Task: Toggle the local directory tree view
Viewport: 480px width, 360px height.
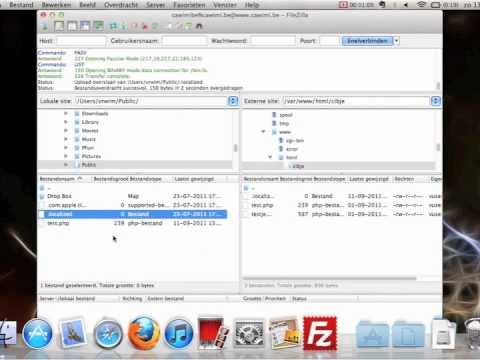Action: [72, 26]
